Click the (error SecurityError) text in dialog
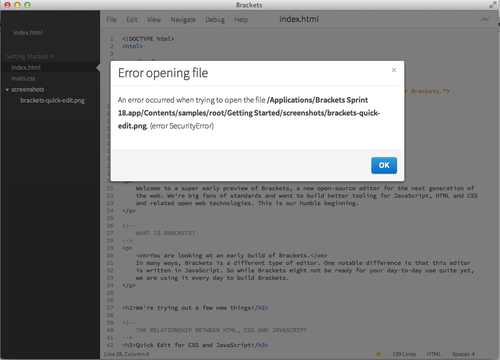This screenshot has height=360, width=500. click(182, 126)
